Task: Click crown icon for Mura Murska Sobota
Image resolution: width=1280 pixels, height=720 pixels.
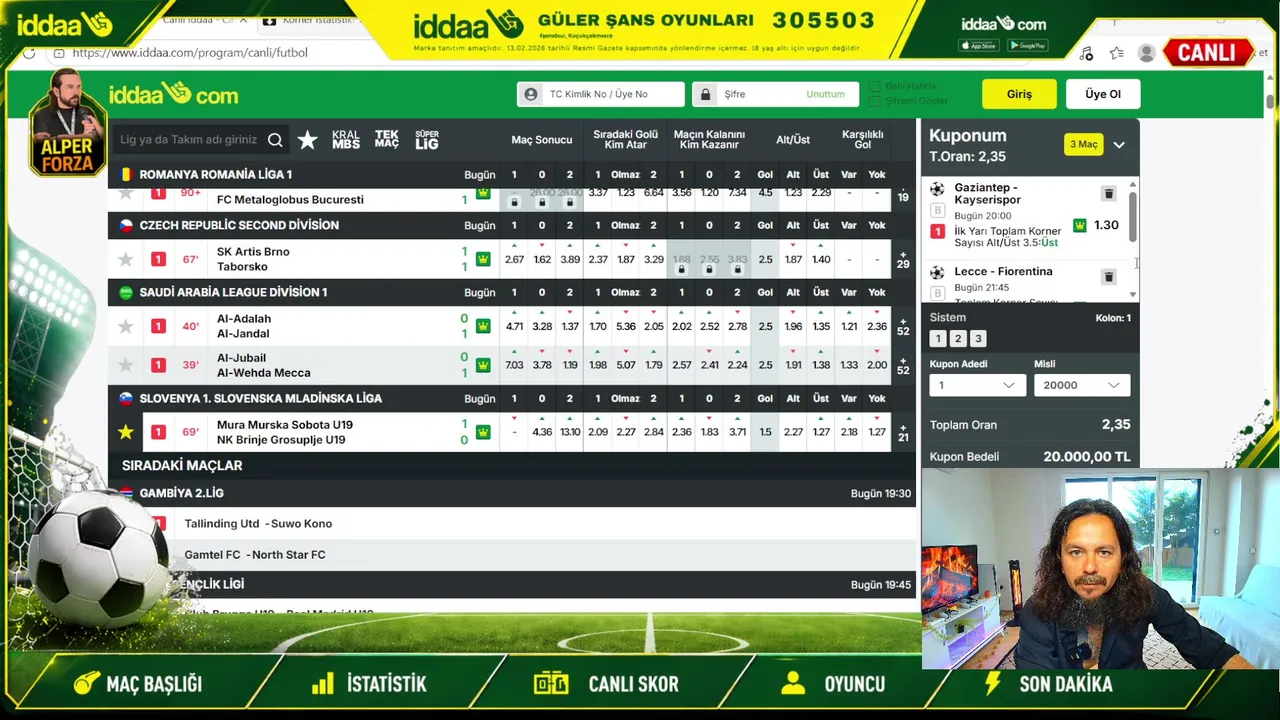Action: click(x=483, y=432)
